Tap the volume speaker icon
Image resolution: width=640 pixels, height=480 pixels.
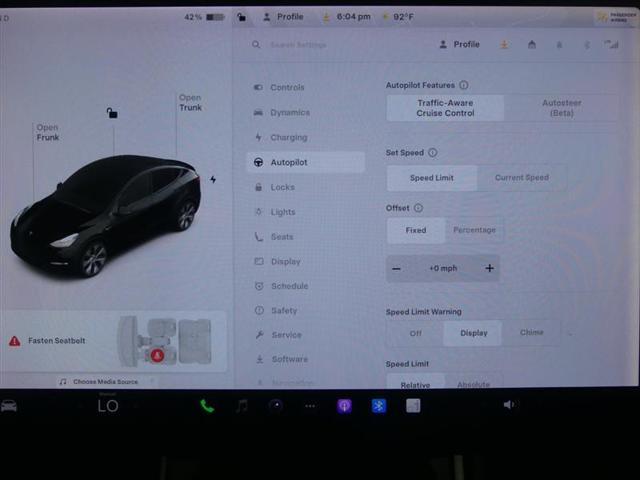point(509,405)
